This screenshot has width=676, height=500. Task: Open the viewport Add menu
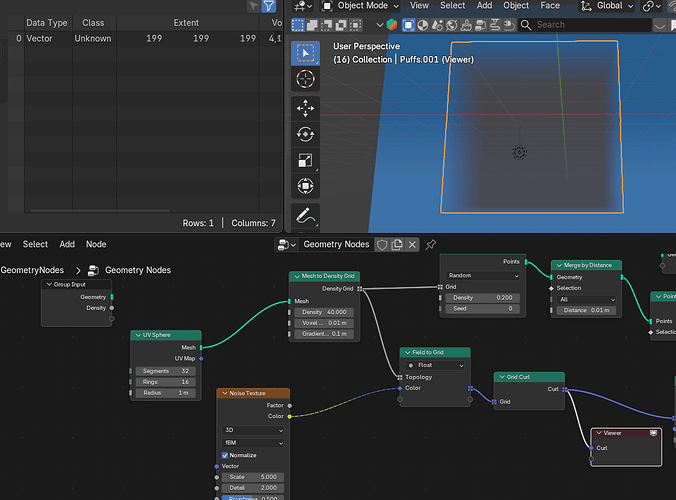tap(484, 6)
